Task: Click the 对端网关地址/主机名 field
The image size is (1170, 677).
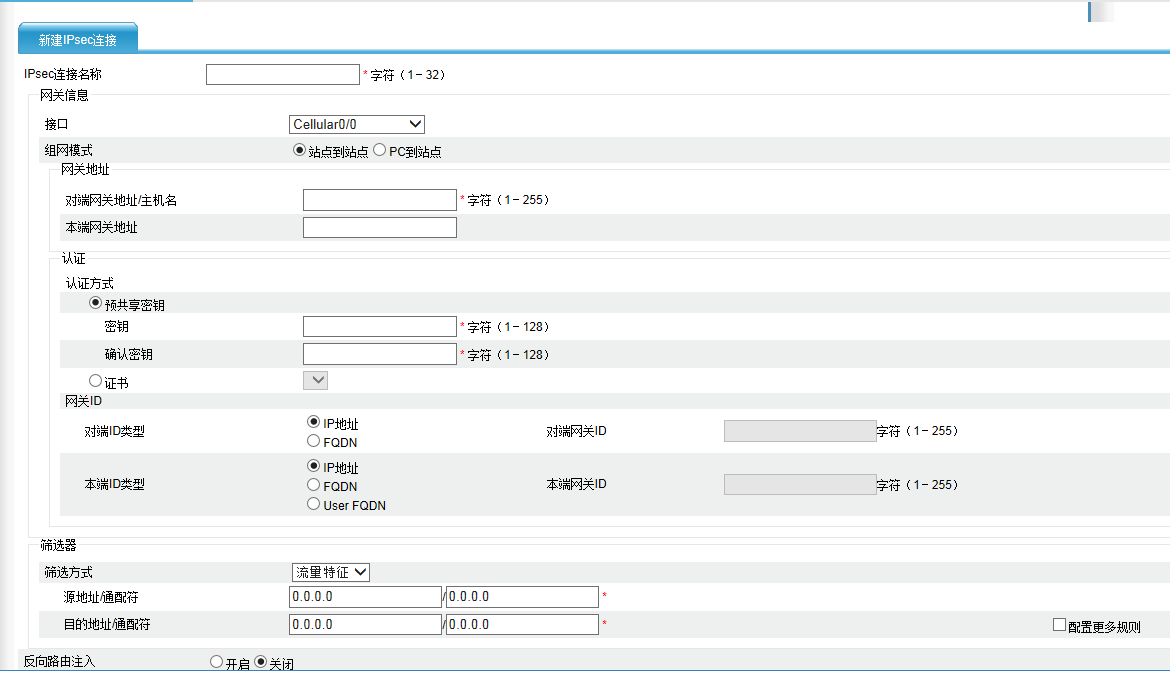Action: 379,200
